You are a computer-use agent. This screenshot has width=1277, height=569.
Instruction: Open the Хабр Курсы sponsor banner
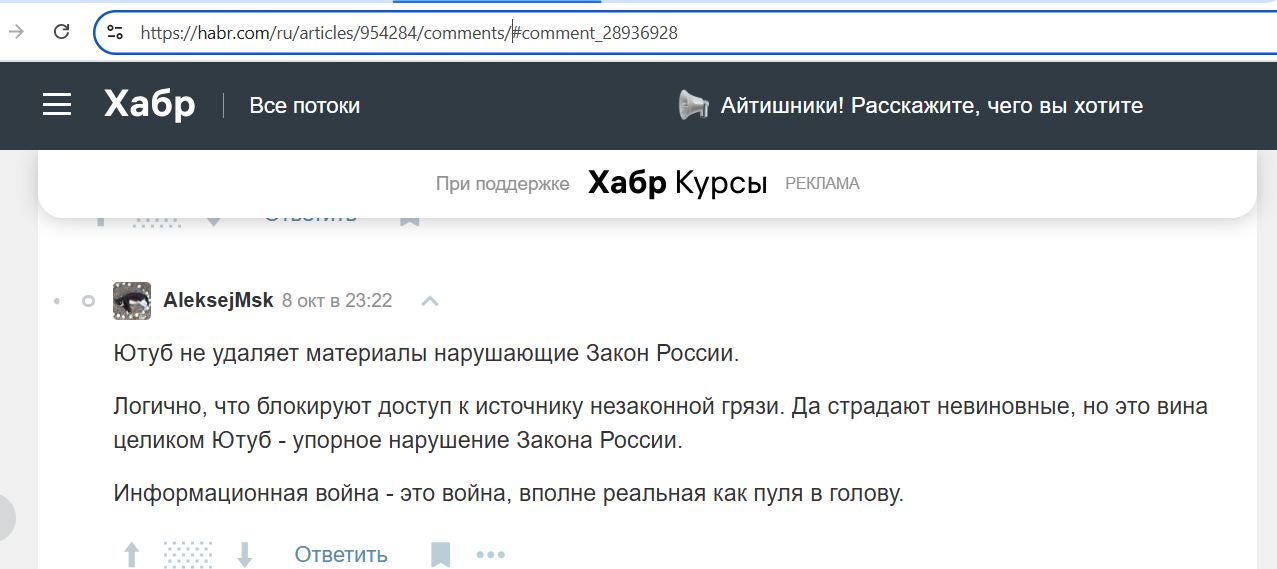tap(677, 183)
